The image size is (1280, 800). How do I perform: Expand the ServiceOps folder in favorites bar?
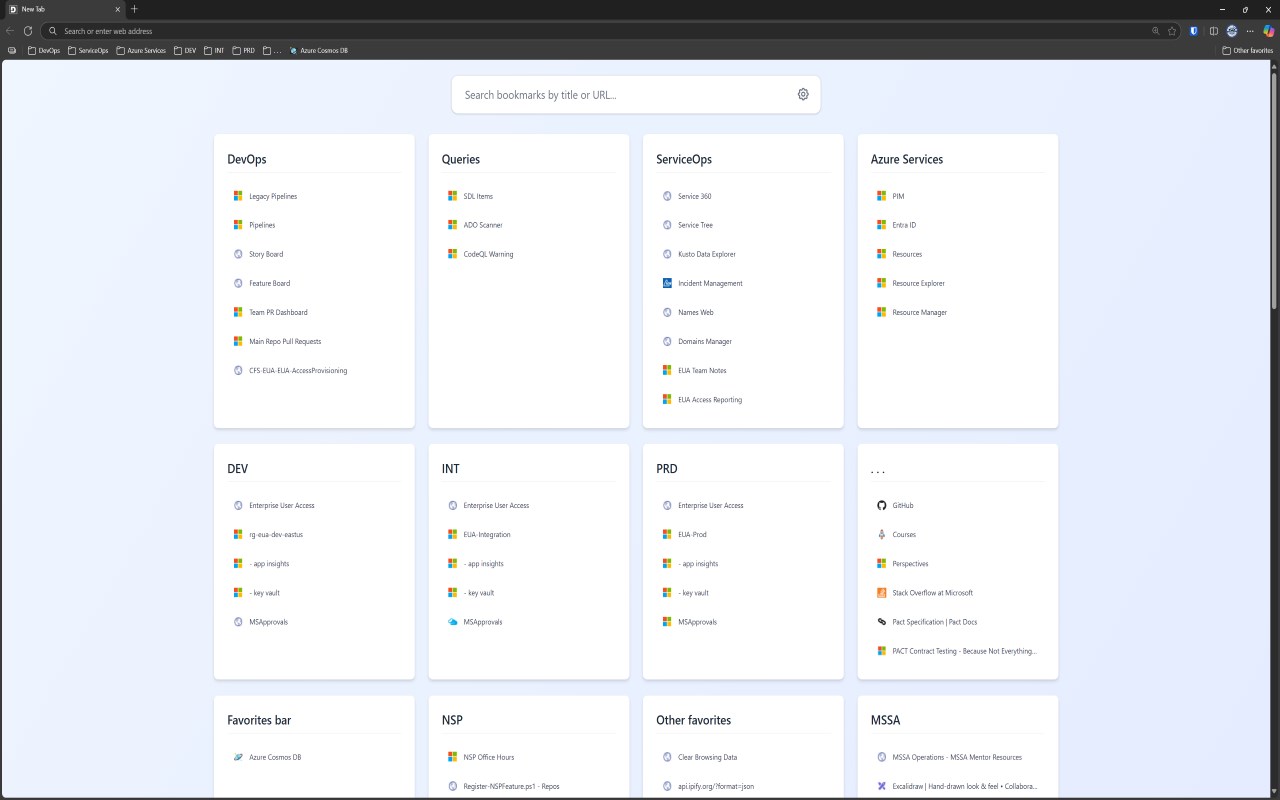point(88,50)
